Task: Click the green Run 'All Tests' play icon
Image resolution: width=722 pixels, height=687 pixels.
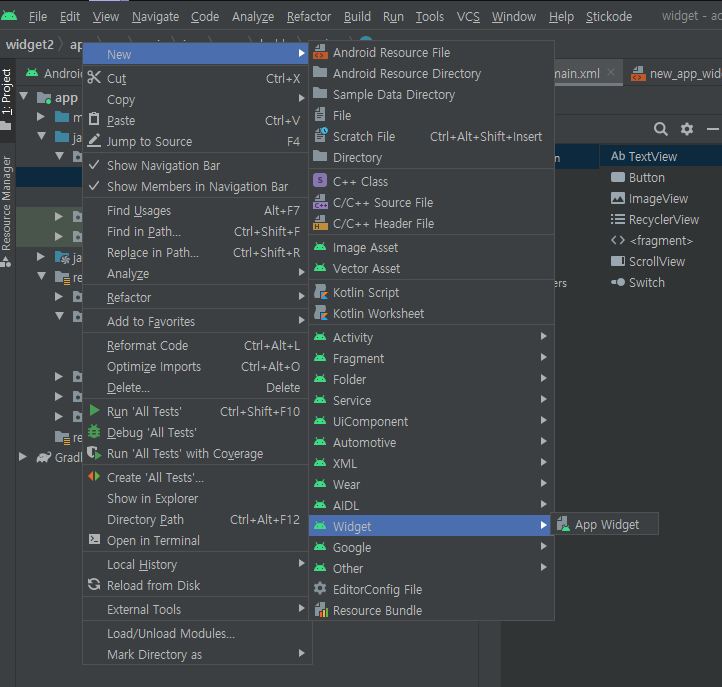Action: pos(94,410)
